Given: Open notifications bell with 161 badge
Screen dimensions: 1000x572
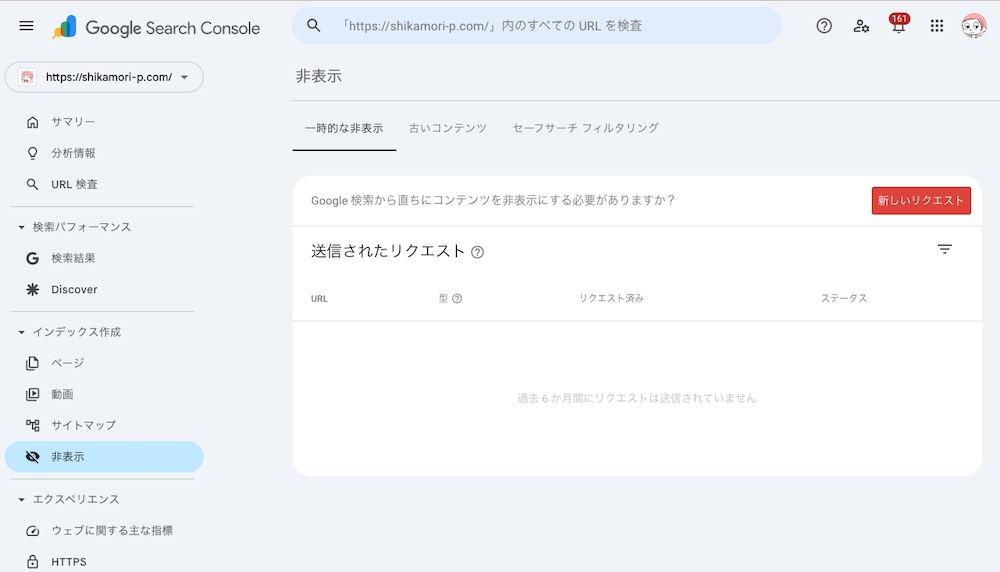Looking at the screenshot, I should point(898,26).
